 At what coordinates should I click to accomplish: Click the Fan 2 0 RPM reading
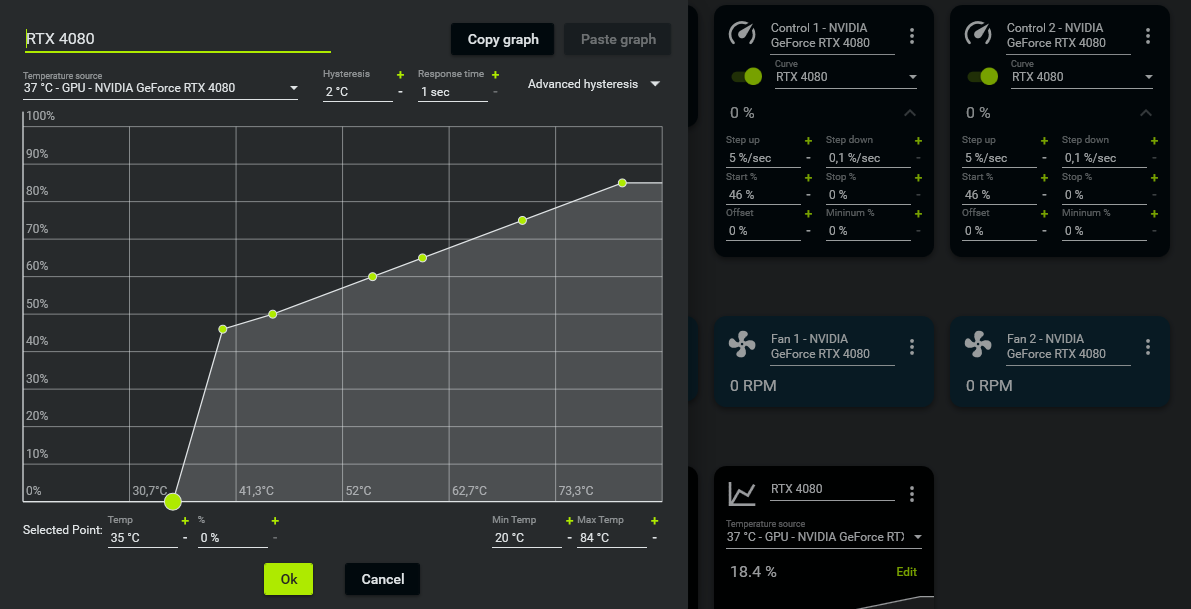pyautogui.click(x=989, y=386)
